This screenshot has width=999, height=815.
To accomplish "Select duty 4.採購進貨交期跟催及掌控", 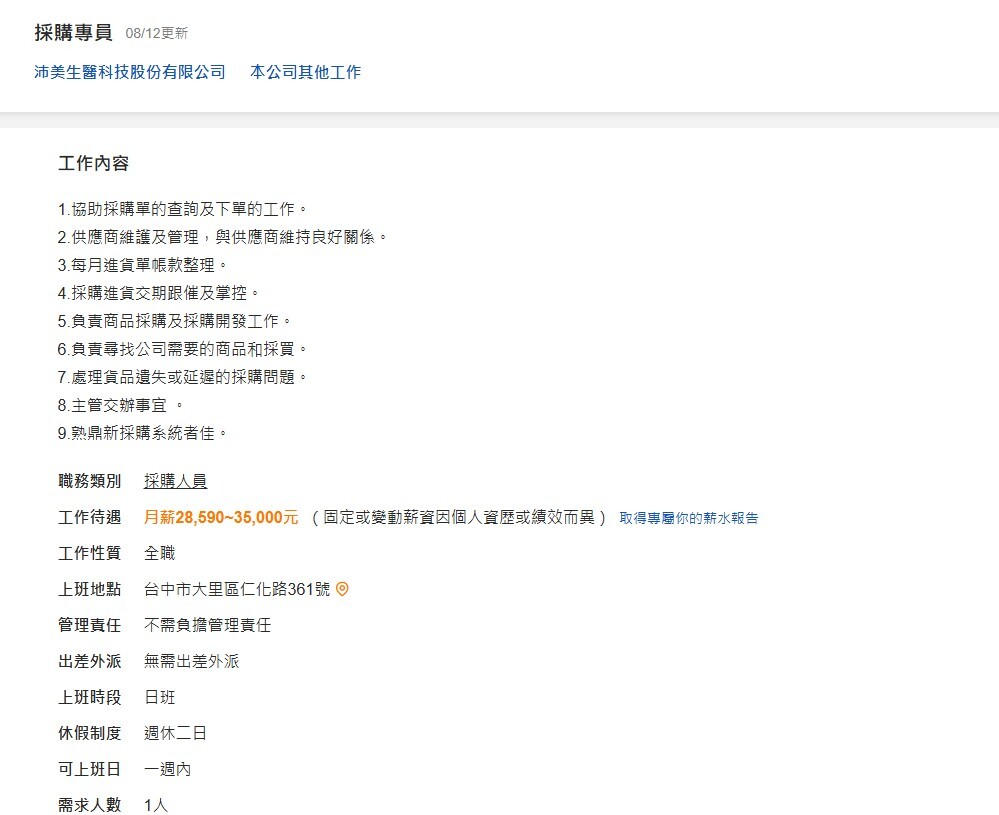I will [x=159, y=293].
